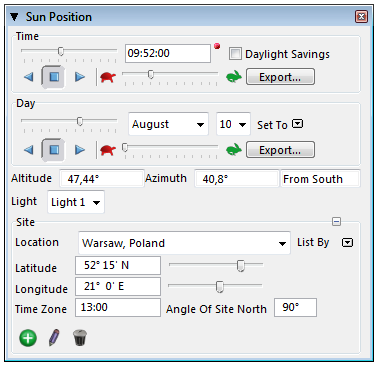Image resolution: width=378 pixels, height=366 pixels.
Task: Click the red record indicator next to time
Action: [217, 46]
